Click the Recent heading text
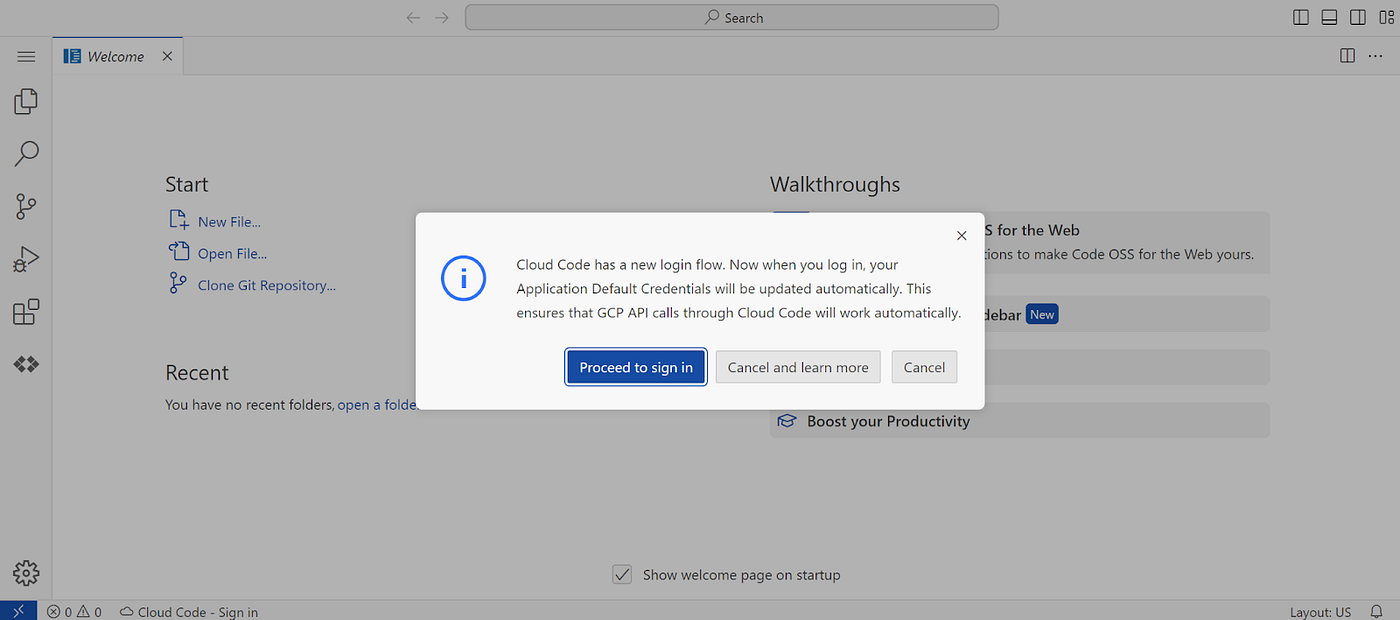1400x620 pixels. [x=197, y=373]
